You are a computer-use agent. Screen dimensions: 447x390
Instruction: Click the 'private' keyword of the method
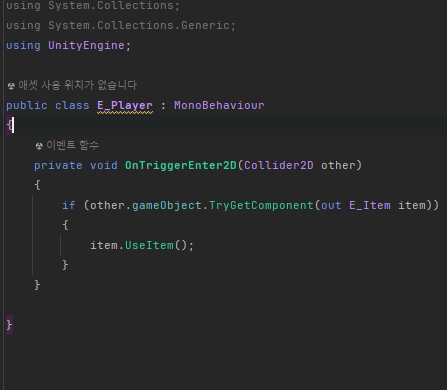[x=58, y=166]
